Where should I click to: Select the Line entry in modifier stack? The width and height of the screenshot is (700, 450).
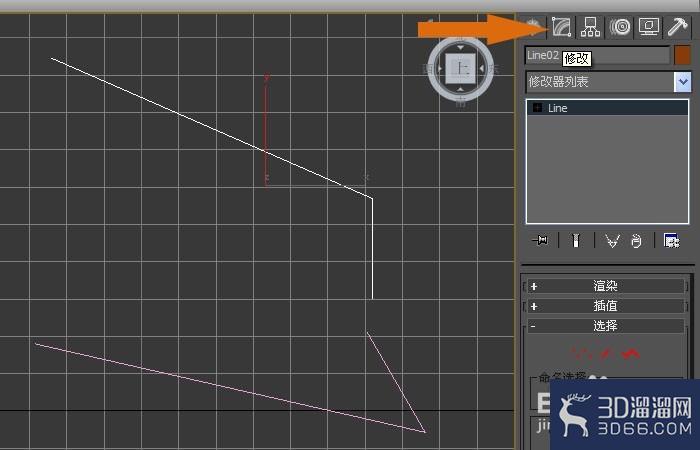point(608,108)
